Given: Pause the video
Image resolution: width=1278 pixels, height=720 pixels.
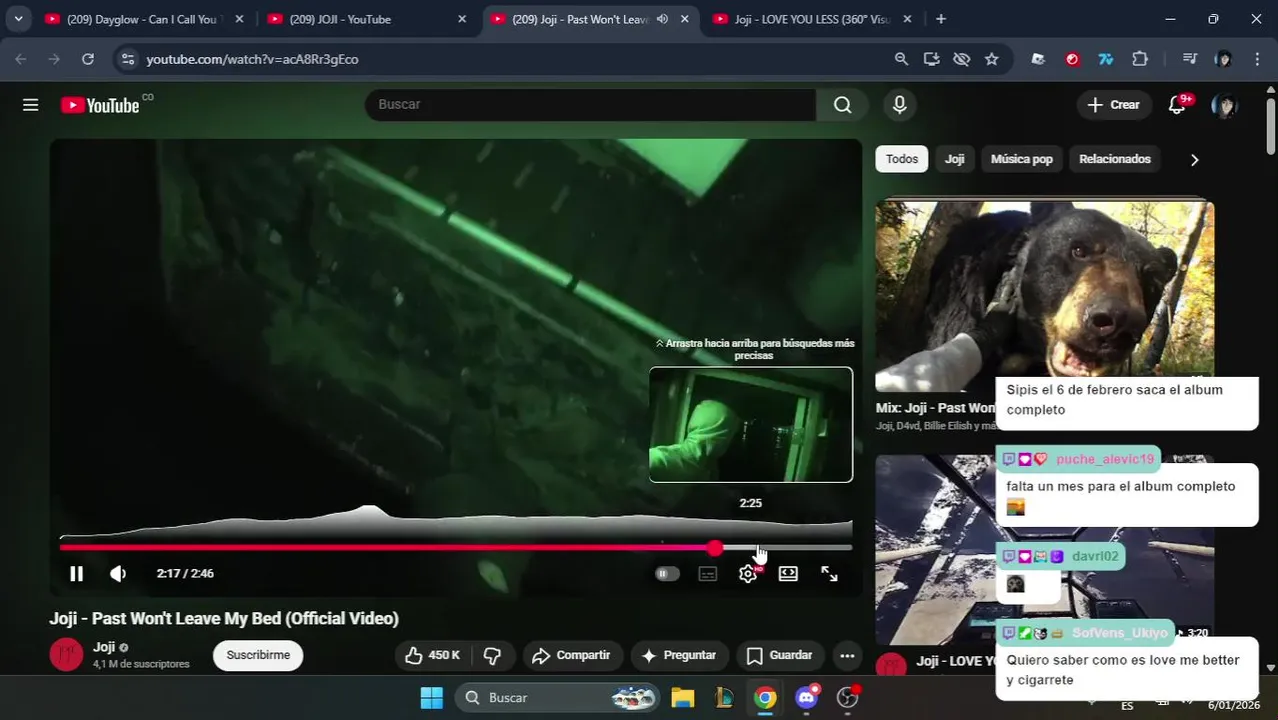Looking at the screenshot, I should pyautogui.click(x=76, y=573).
